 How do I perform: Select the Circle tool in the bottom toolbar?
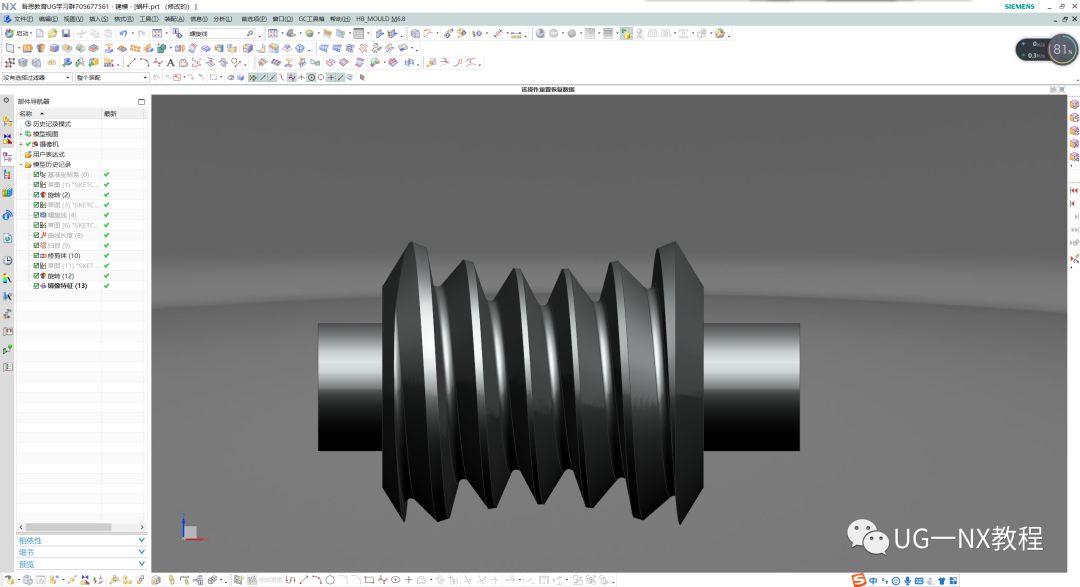click(330, 580)
